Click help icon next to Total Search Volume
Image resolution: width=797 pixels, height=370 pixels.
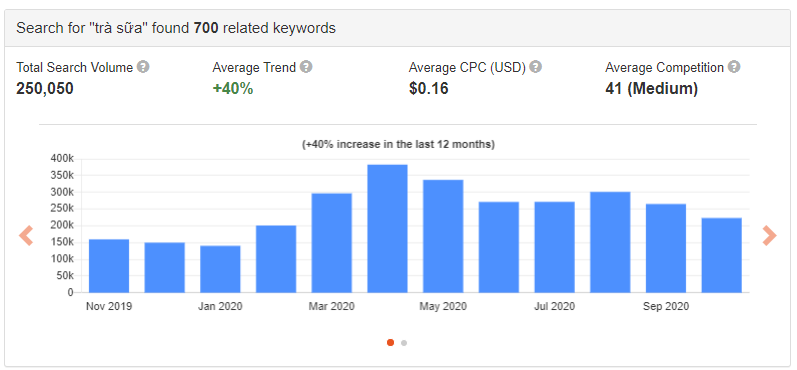click(x=144, y=67)
